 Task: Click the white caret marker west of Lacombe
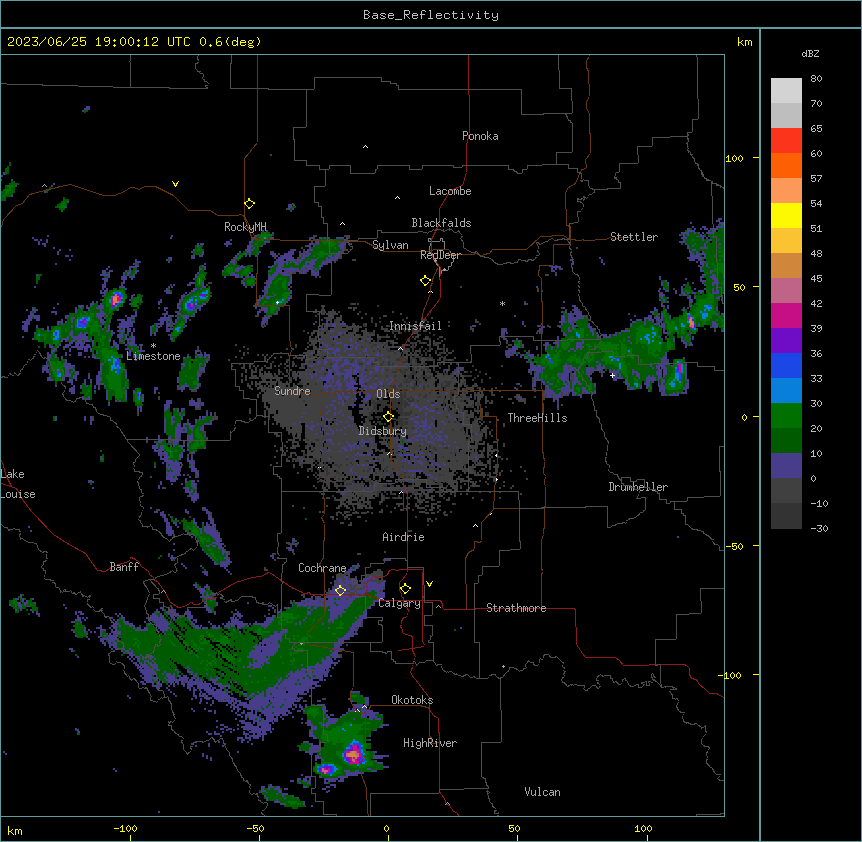397,197
